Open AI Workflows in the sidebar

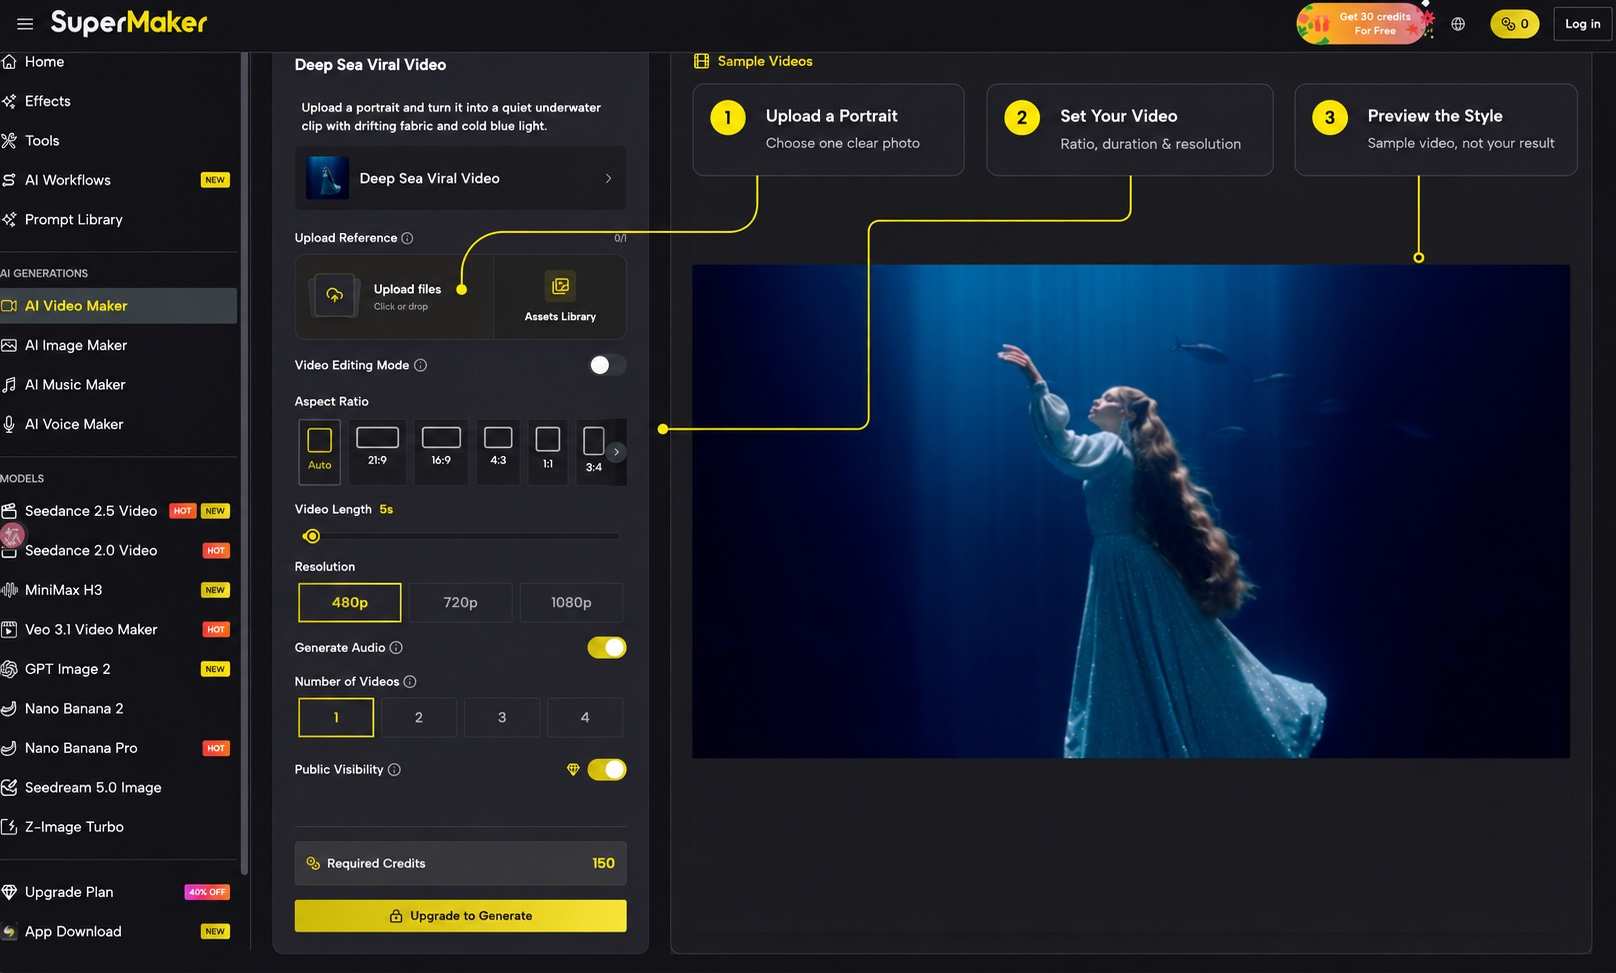[68, 180]
